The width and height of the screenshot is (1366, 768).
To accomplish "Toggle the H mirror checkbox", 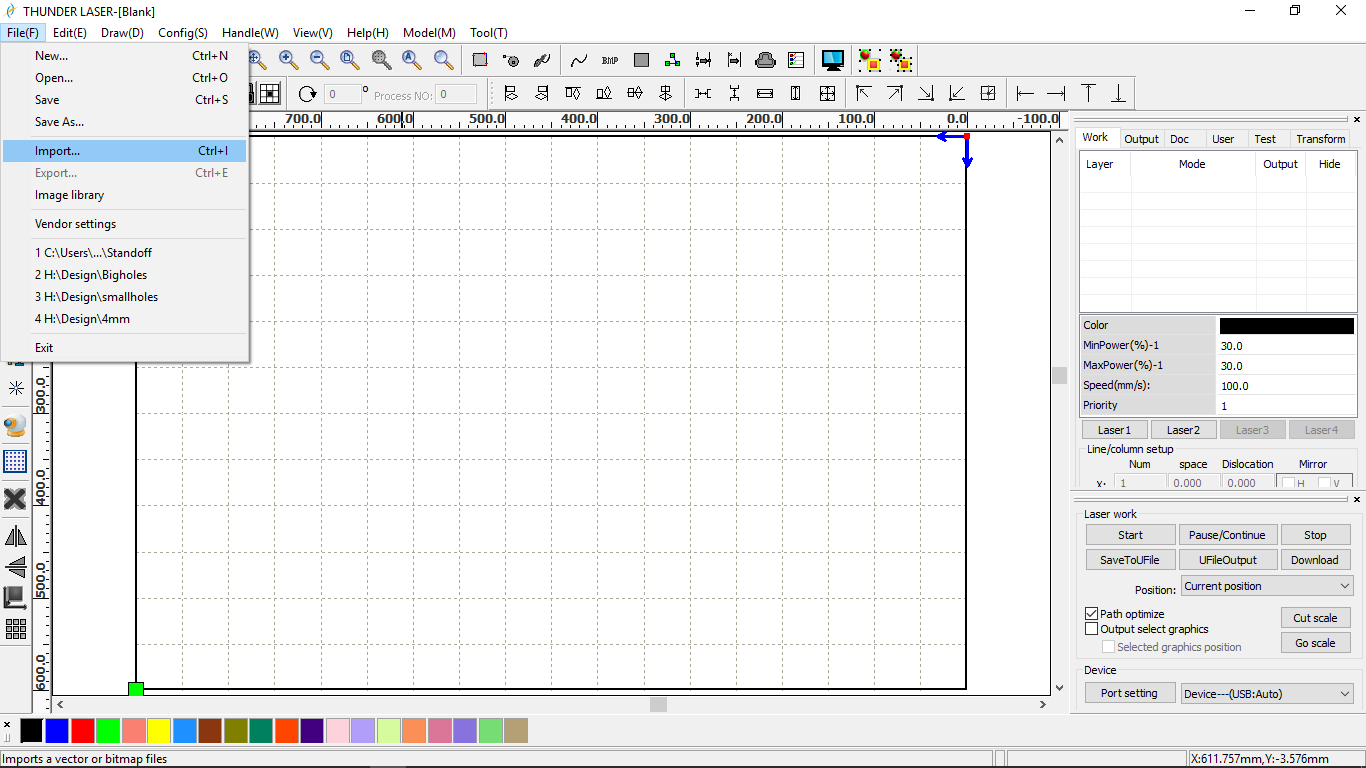I will click(1288, 483).
